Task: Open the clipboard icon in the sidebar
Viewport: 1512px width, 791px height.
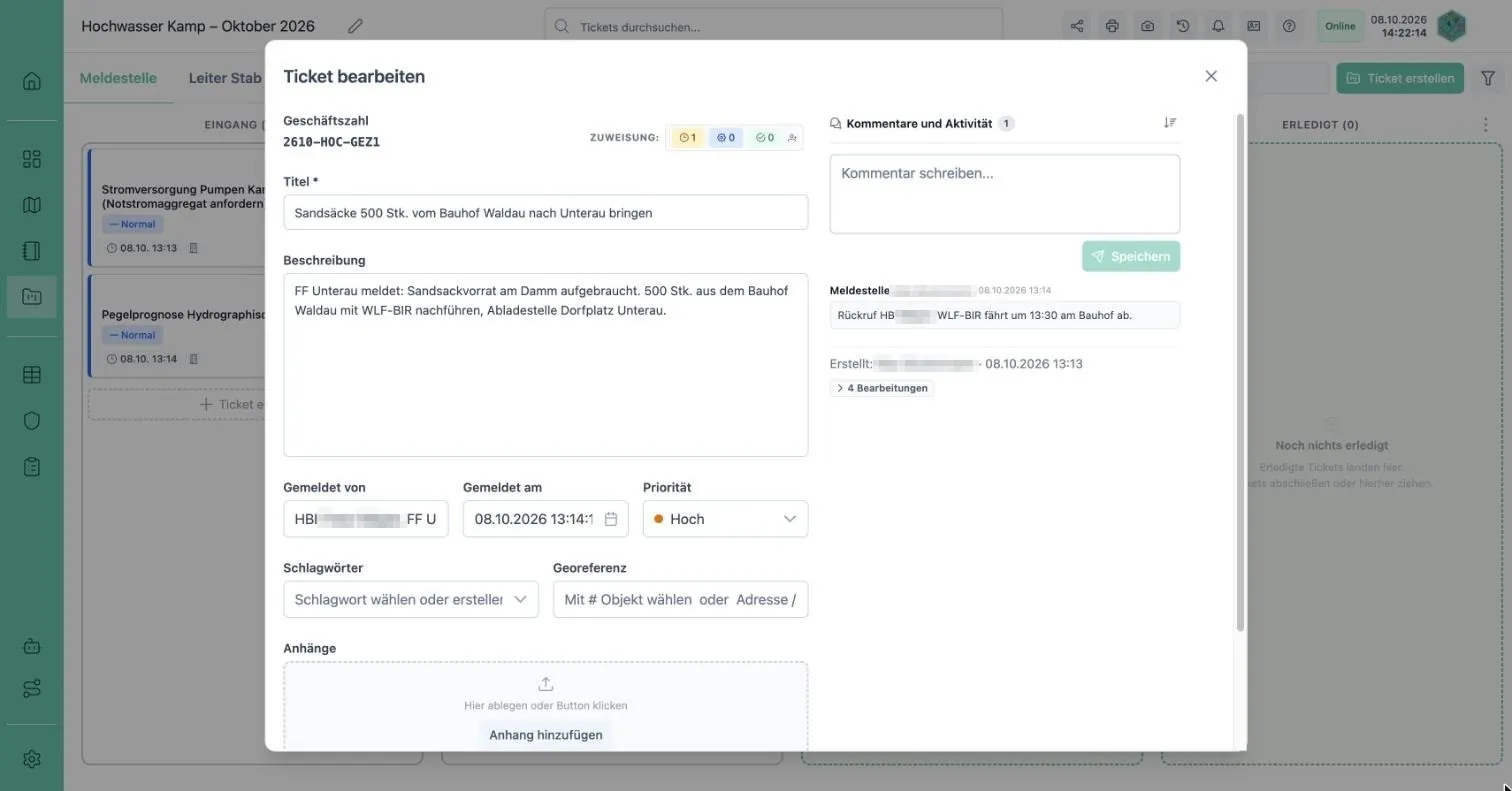Action: coord(32,467)
